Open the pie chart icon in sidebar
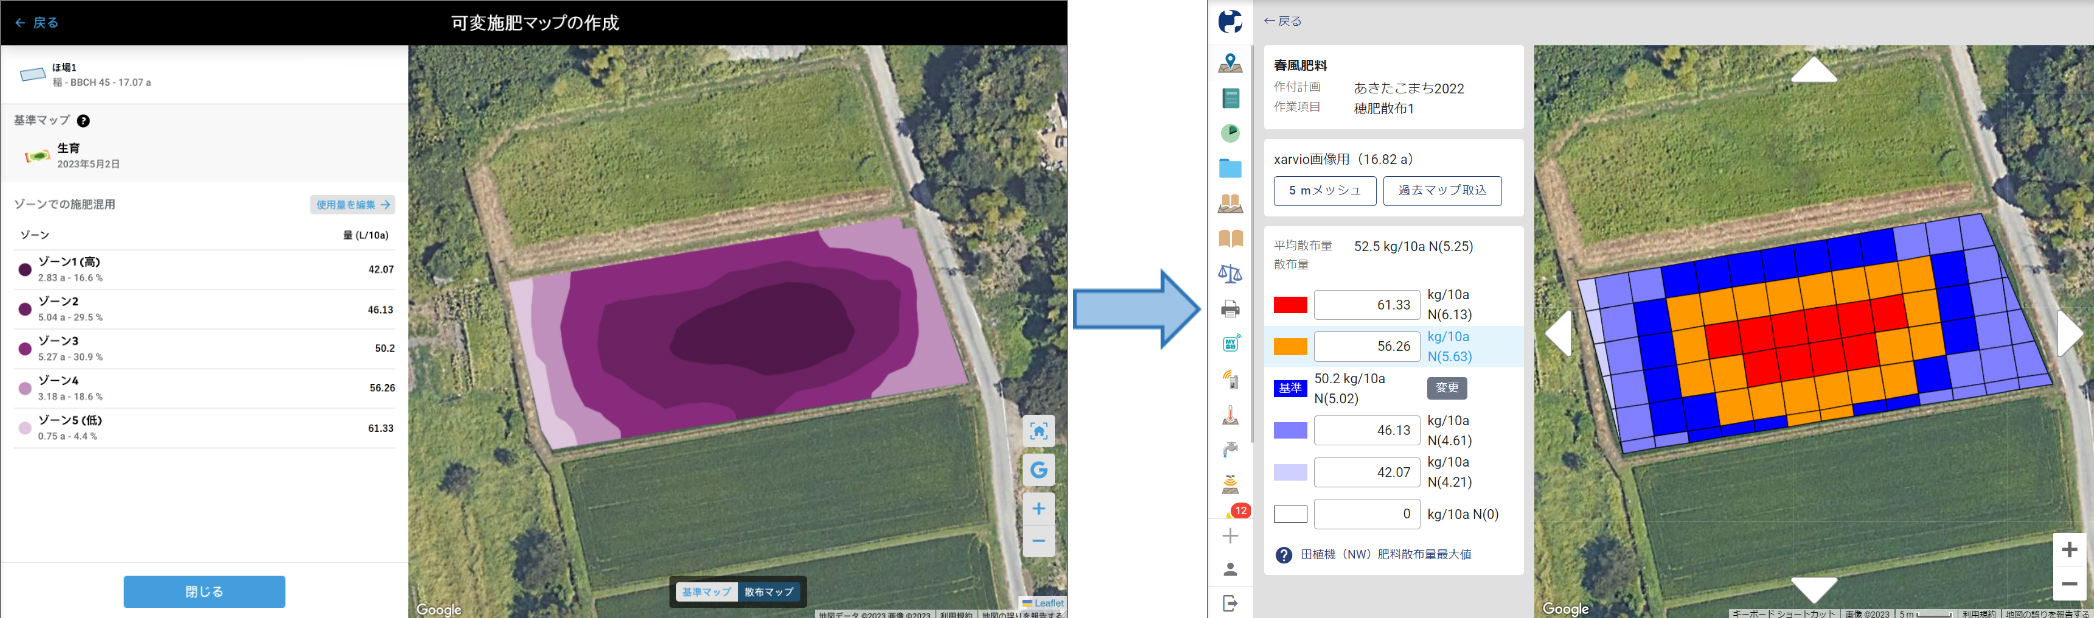This screenshot has width=2094, height=618. [x=1230, y=133]
